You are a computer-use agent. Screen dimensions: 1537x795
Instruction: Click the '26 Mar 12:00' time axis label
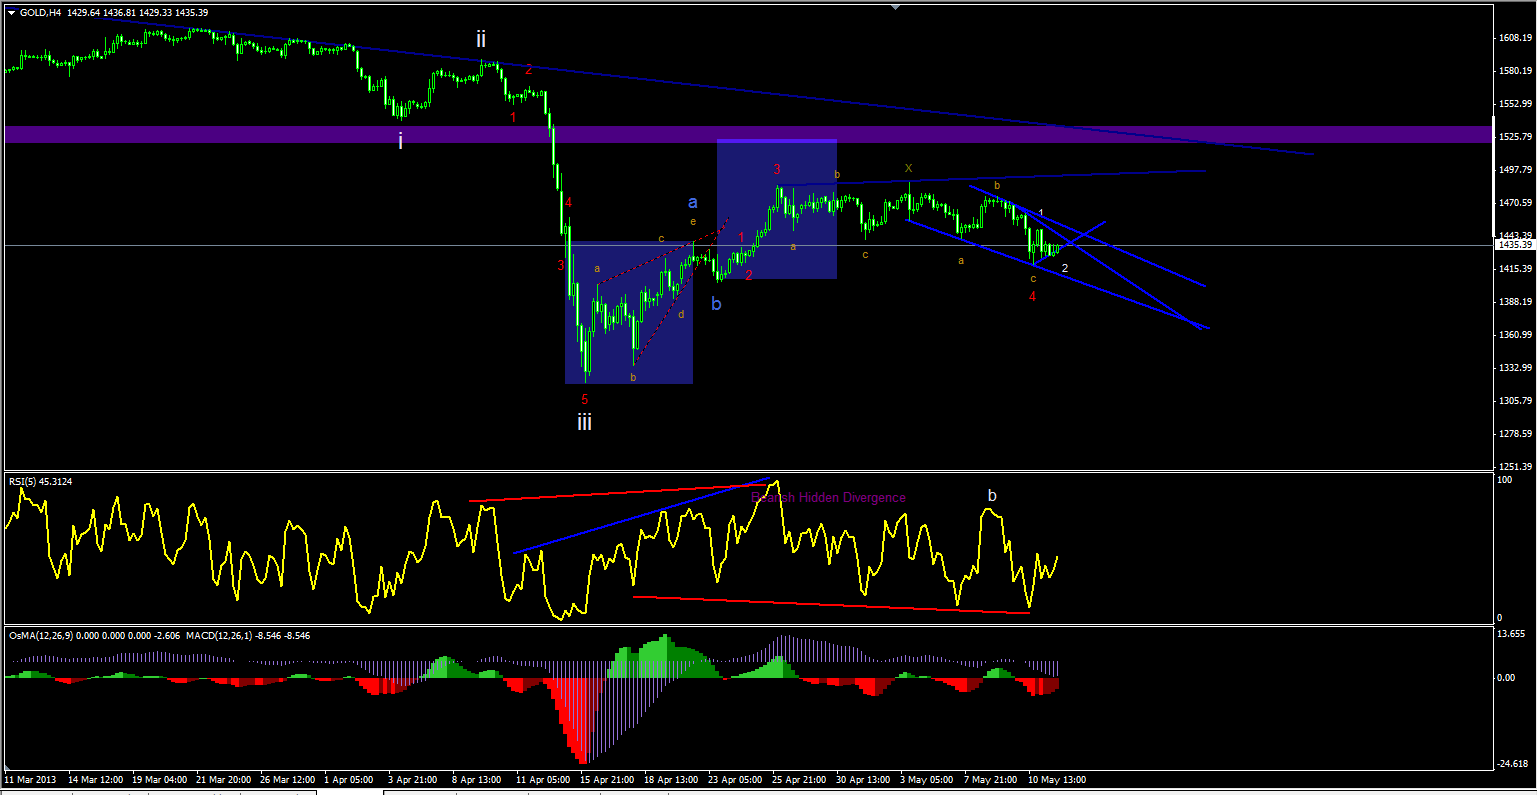pyautogui.click(x=288, y=779)
